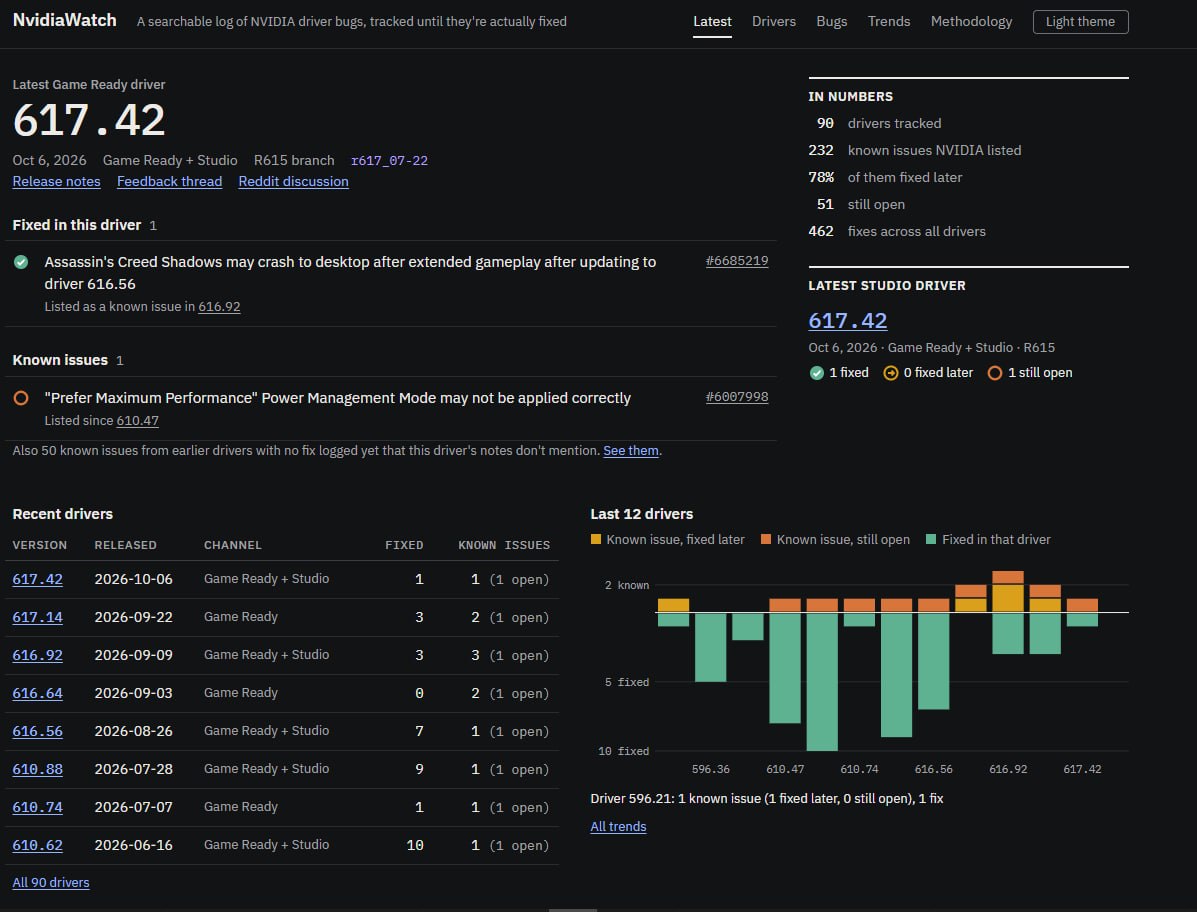The height and width of the screenshot is (912, 1197).
Task: Open driver 610.62 in Recent drivers table
Action: click(37, 846)
